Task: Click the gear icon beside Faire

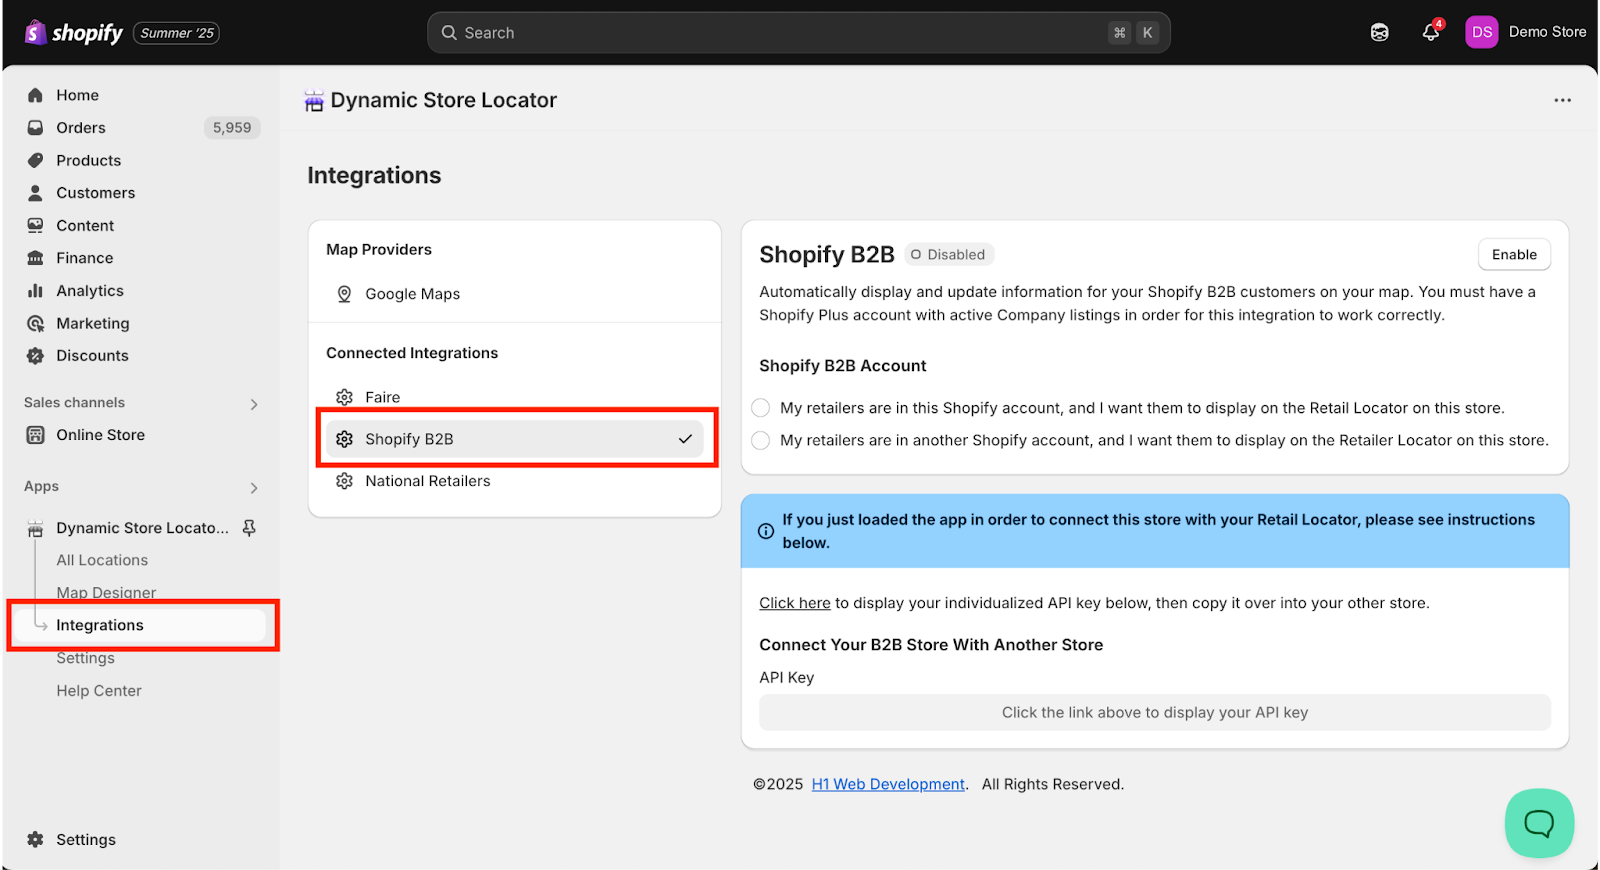Action: point(344,397)
